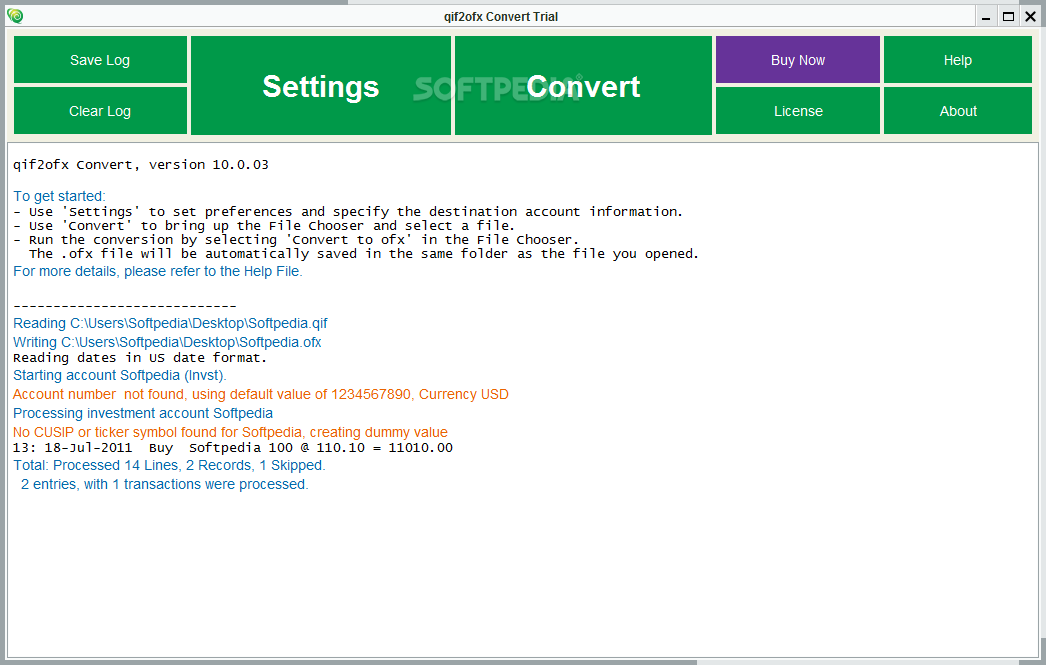The width and height of the screenshot is (1046, 665).
Task: Click 'Starting account Softpedia (Invst).' line
Action: (119, 376)
